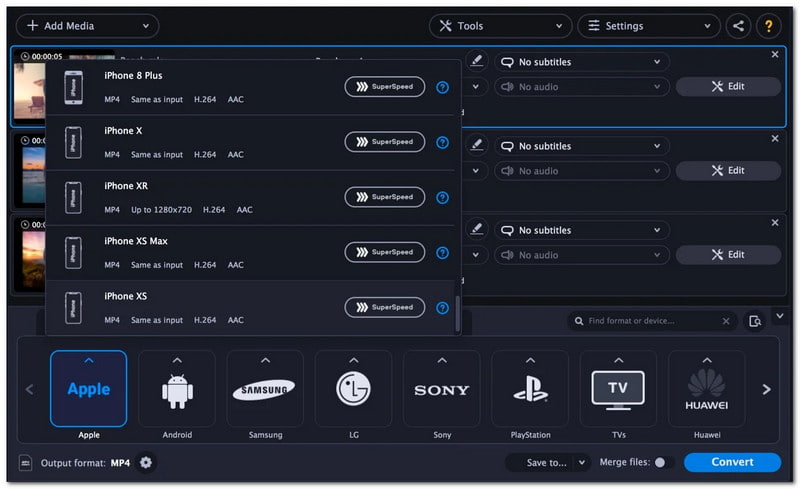
Task: Go to next device categories arrow
Action: click(766, 389)
